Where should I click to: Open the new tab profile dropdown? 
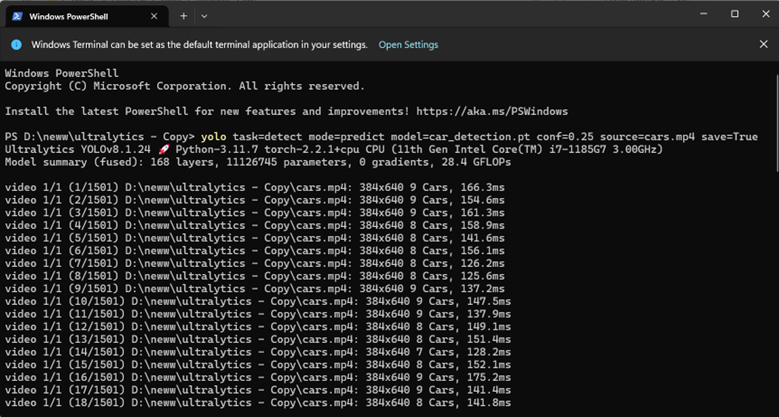click(x=204, y=16)
